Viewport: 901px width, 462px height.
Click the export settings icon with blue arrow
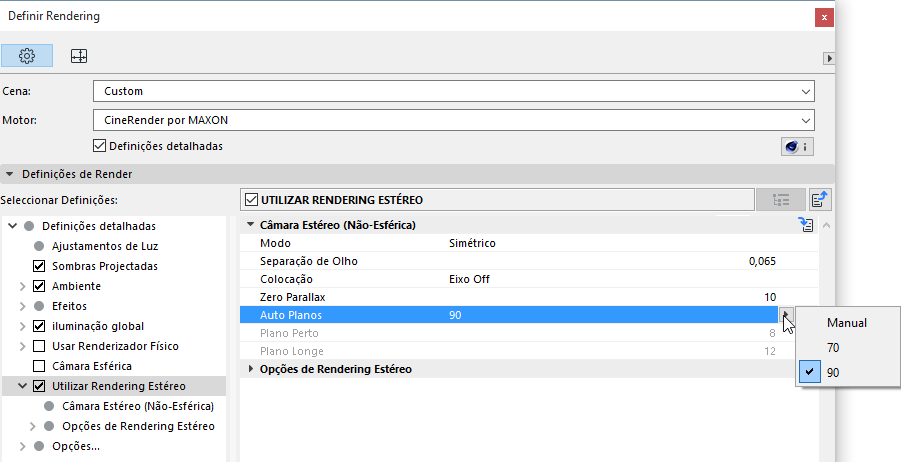tap(820, 200)
